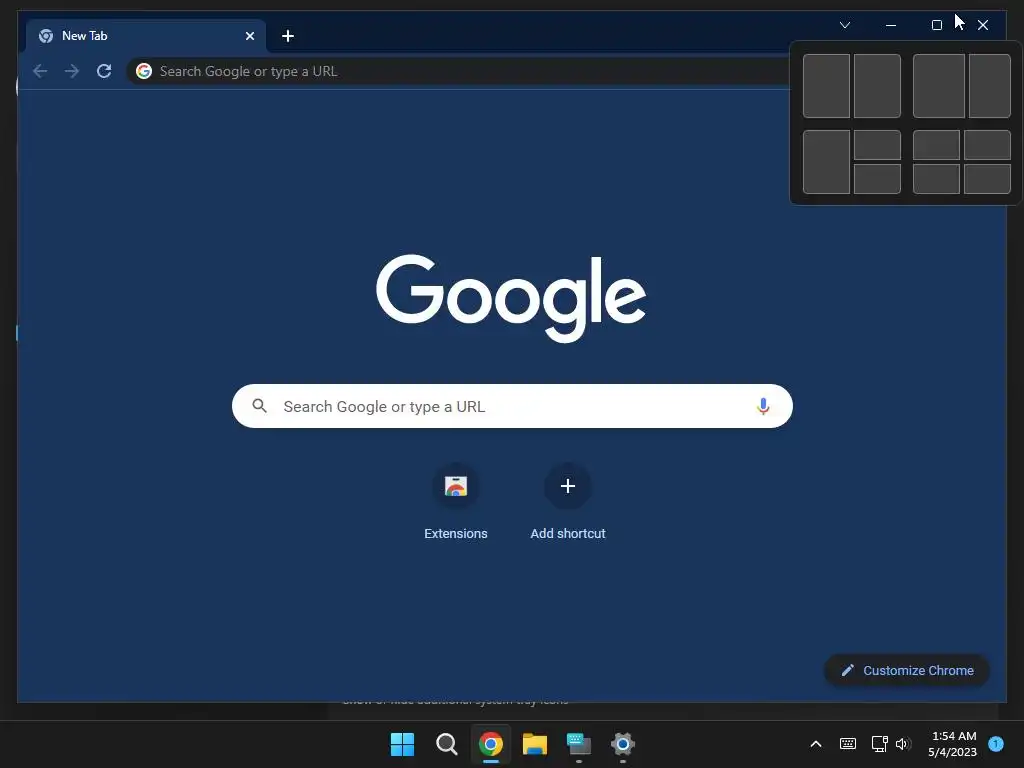Viewport: 1024px width, 768px height.
Task: Open a new tab with plus button
Action: 288,36
